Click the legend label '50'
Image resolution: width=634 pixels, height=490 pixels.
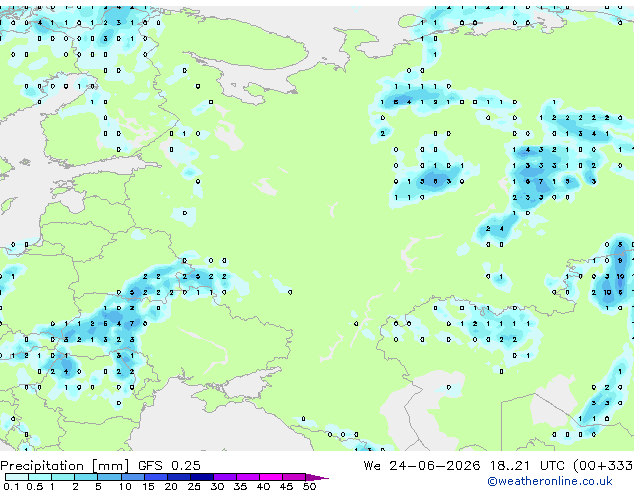coord(310,486)
